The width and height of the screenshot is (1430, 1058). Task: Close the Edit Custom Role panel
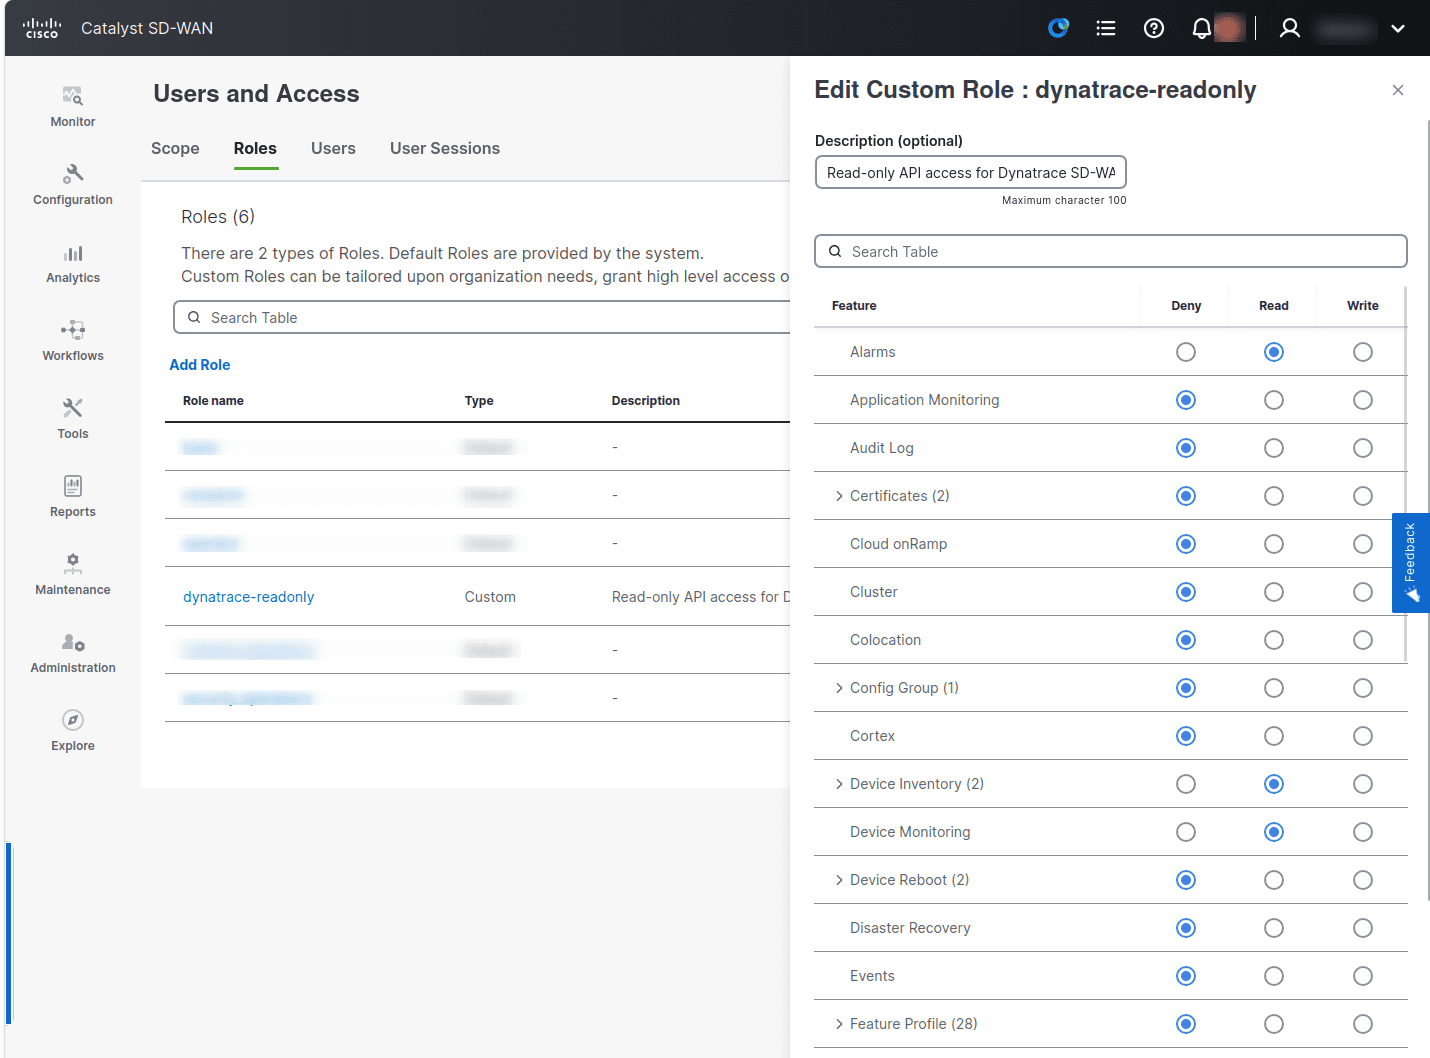point(1398,90)
